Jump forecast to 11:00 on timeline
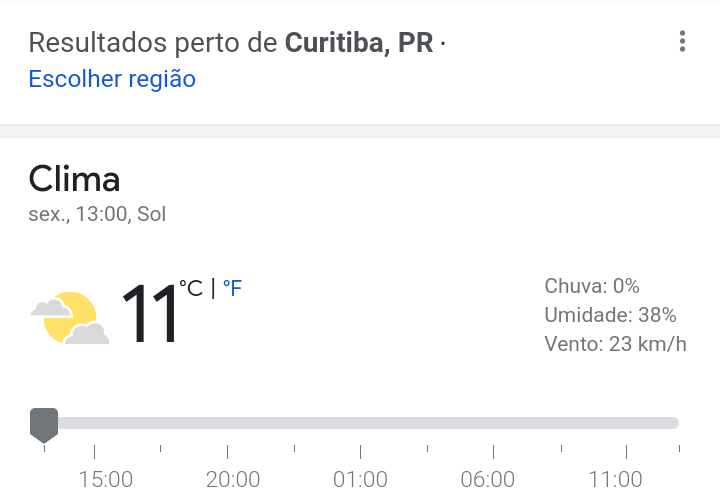Screen dimensions: 720x504 click(615, 479)
